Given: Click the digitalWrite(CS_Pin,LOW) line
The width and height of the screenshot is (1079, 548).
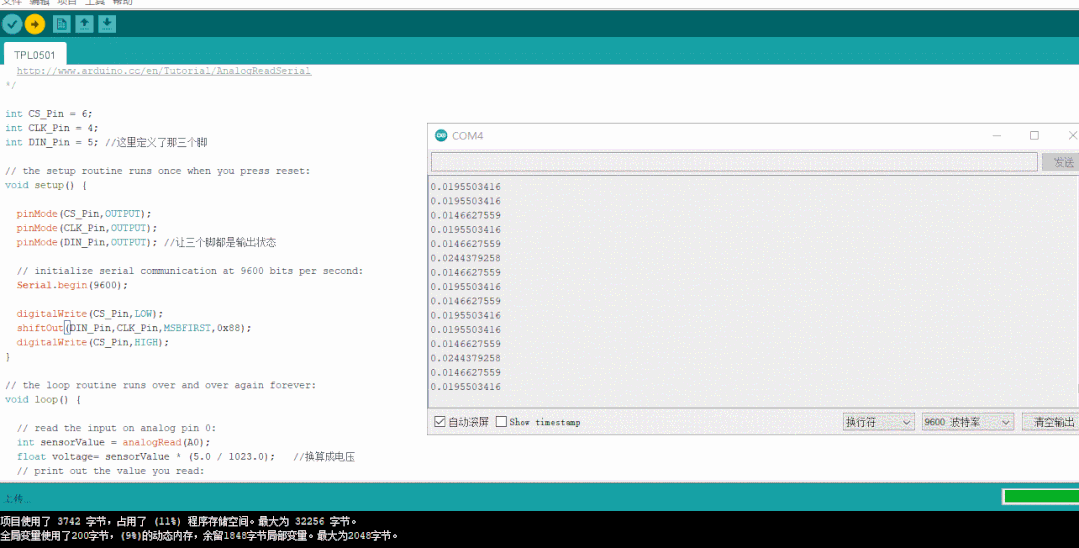Looking at the screenshot, I should click(x=89, y=313).
